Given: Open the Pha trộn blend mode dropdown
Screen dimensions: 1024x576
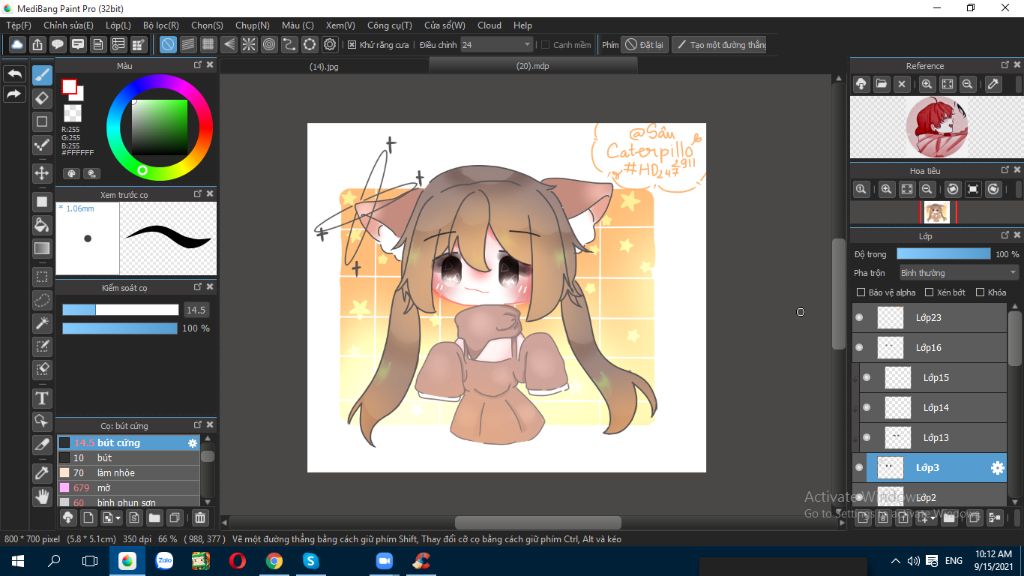Looking at the screenshot, I should click(x=958, y=273).
